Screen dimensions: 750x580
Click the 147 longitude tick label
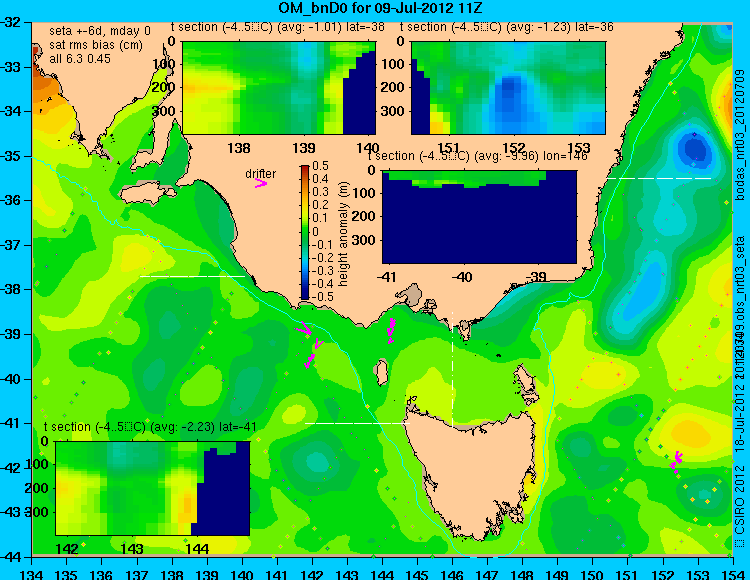pos(487,574)
